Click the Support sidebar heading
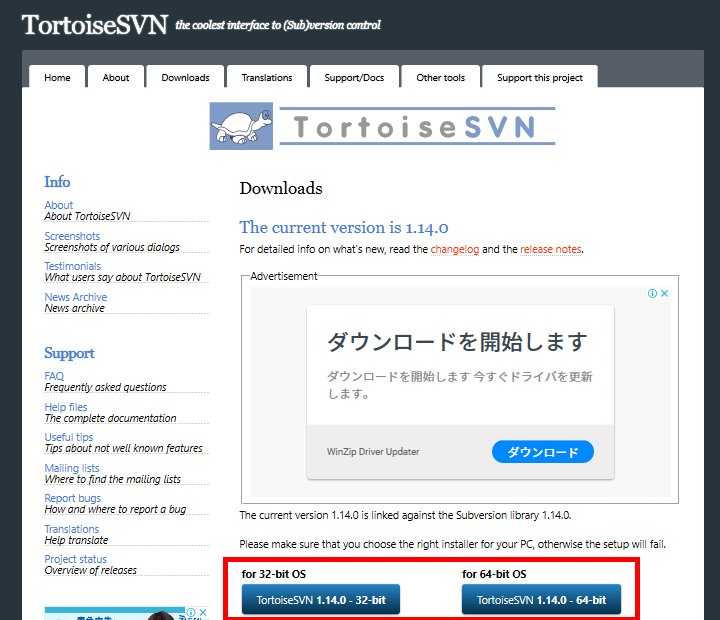 tap(69, 353)
